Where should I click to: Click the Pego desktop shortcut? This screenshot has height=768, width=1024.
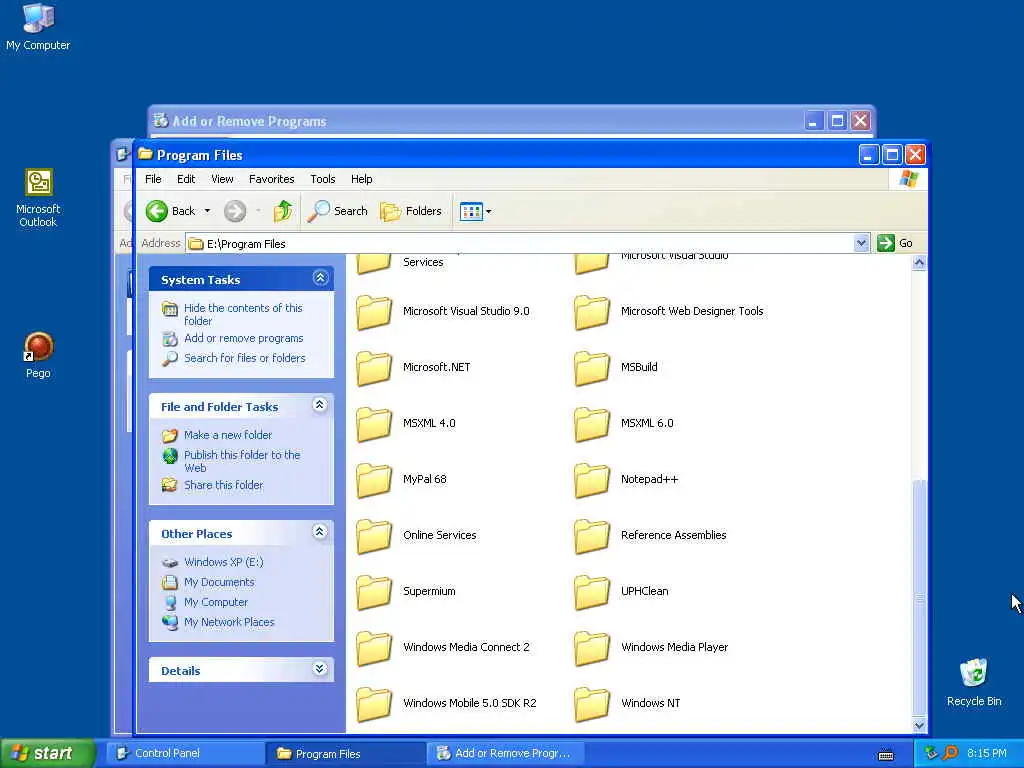coord(38,355)
